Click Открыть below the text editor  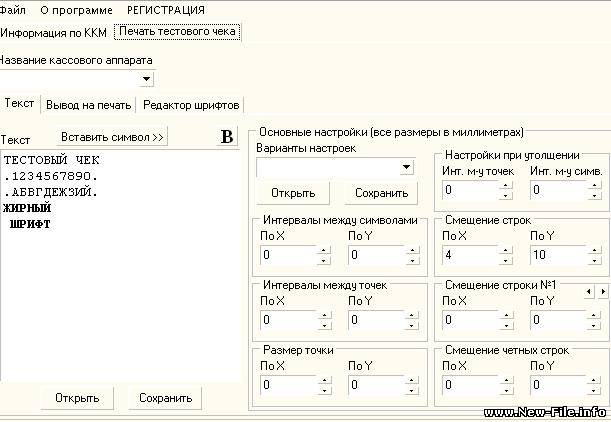click(77, 398)
